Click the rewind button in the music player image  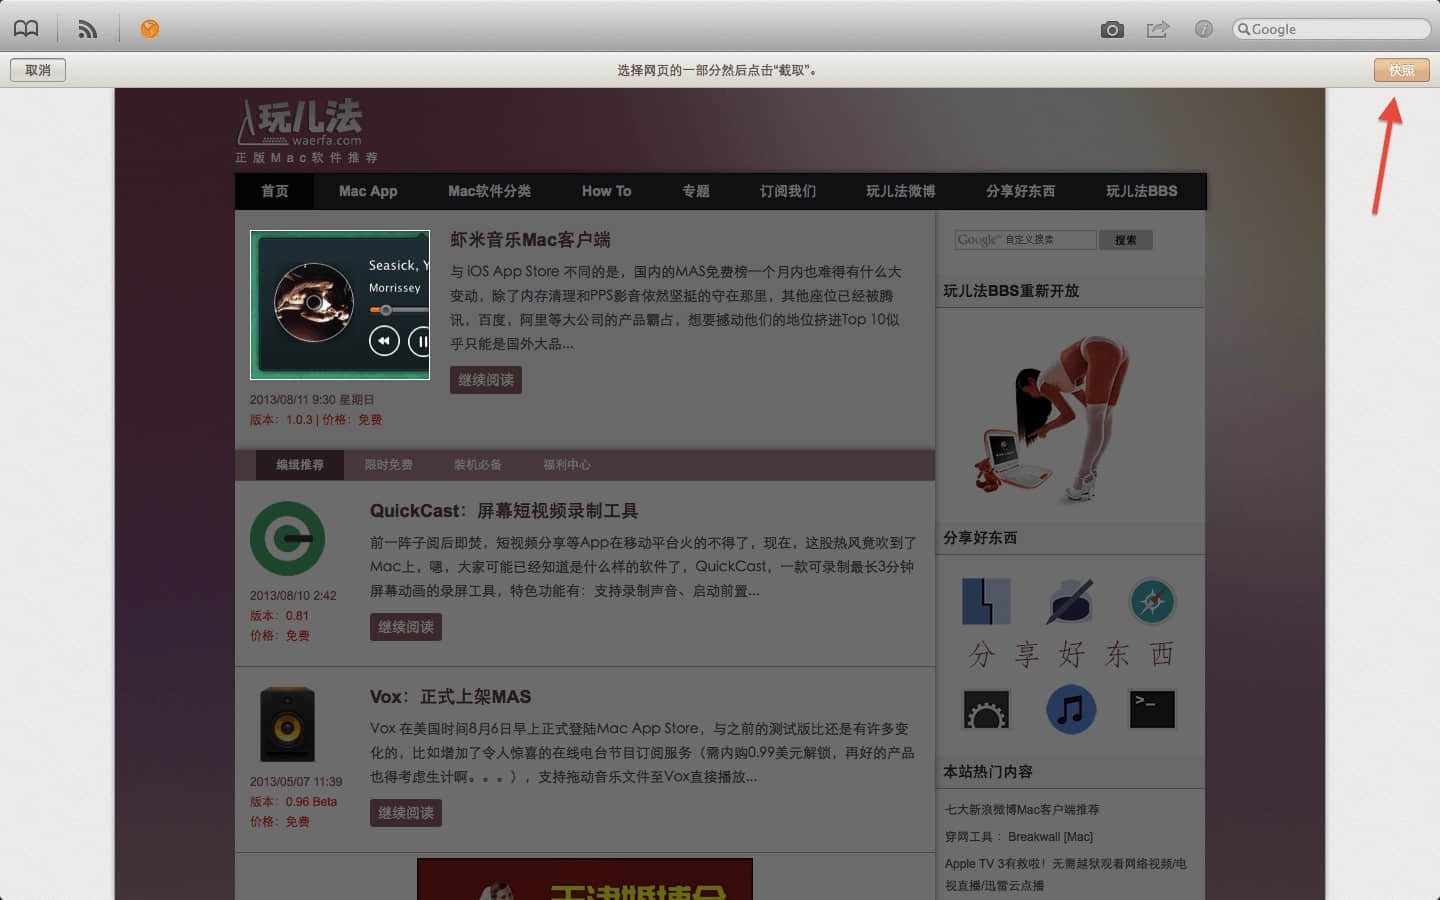coord(384,341)
